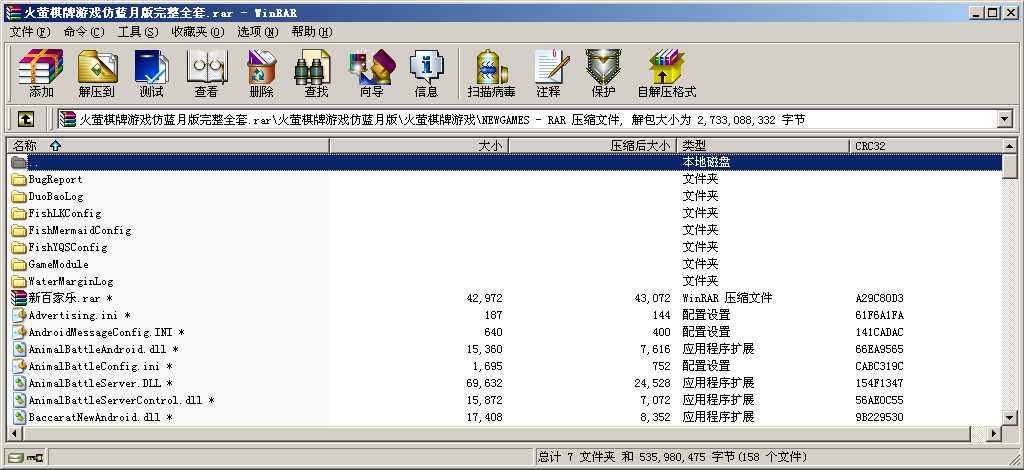
Task: Click the 删除 (Delete) toolbar icon
Action: [x=261, y=67]
